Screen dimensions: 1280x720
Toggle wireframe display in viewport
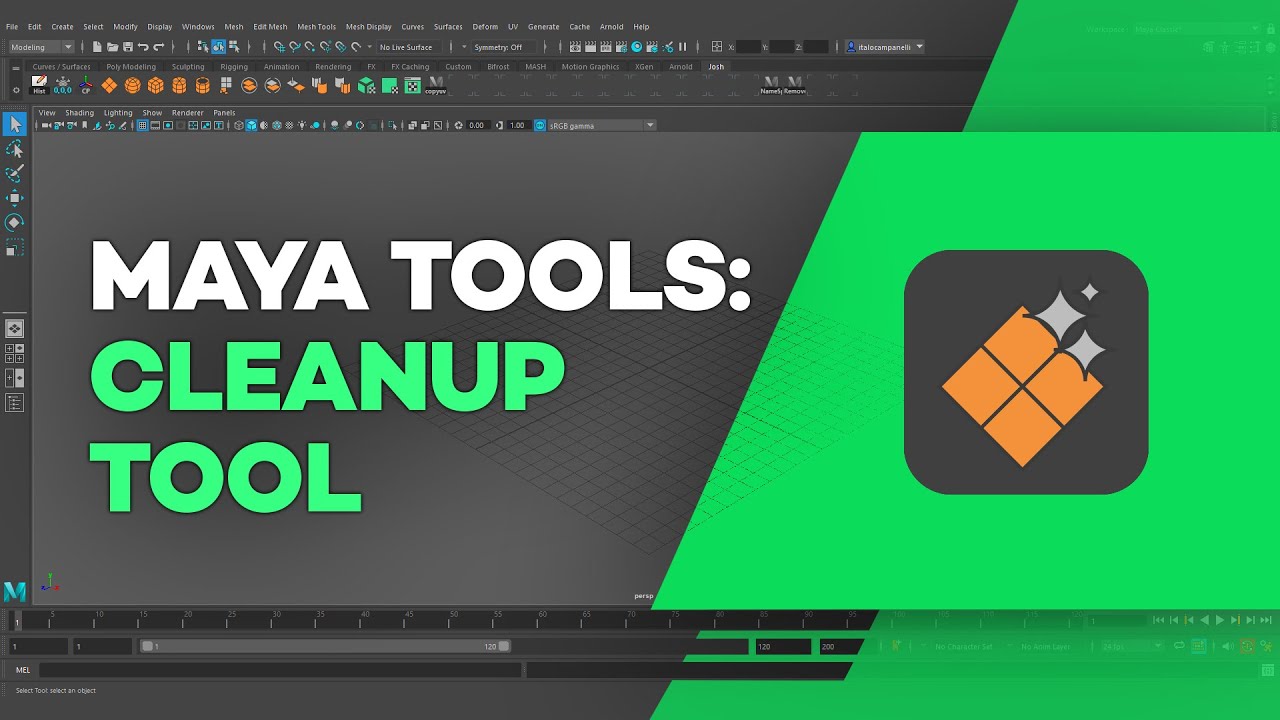(x=238, y=125)
